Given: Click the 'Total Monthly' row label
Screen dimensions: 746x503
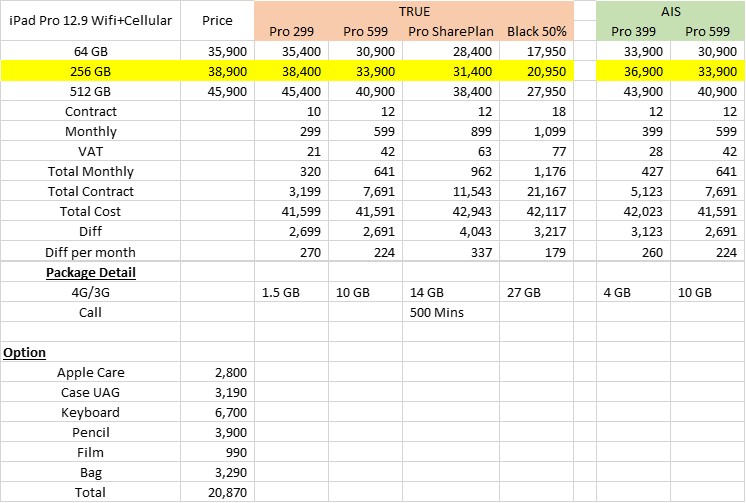Looking at the screenshot, I should click(90, 171).
